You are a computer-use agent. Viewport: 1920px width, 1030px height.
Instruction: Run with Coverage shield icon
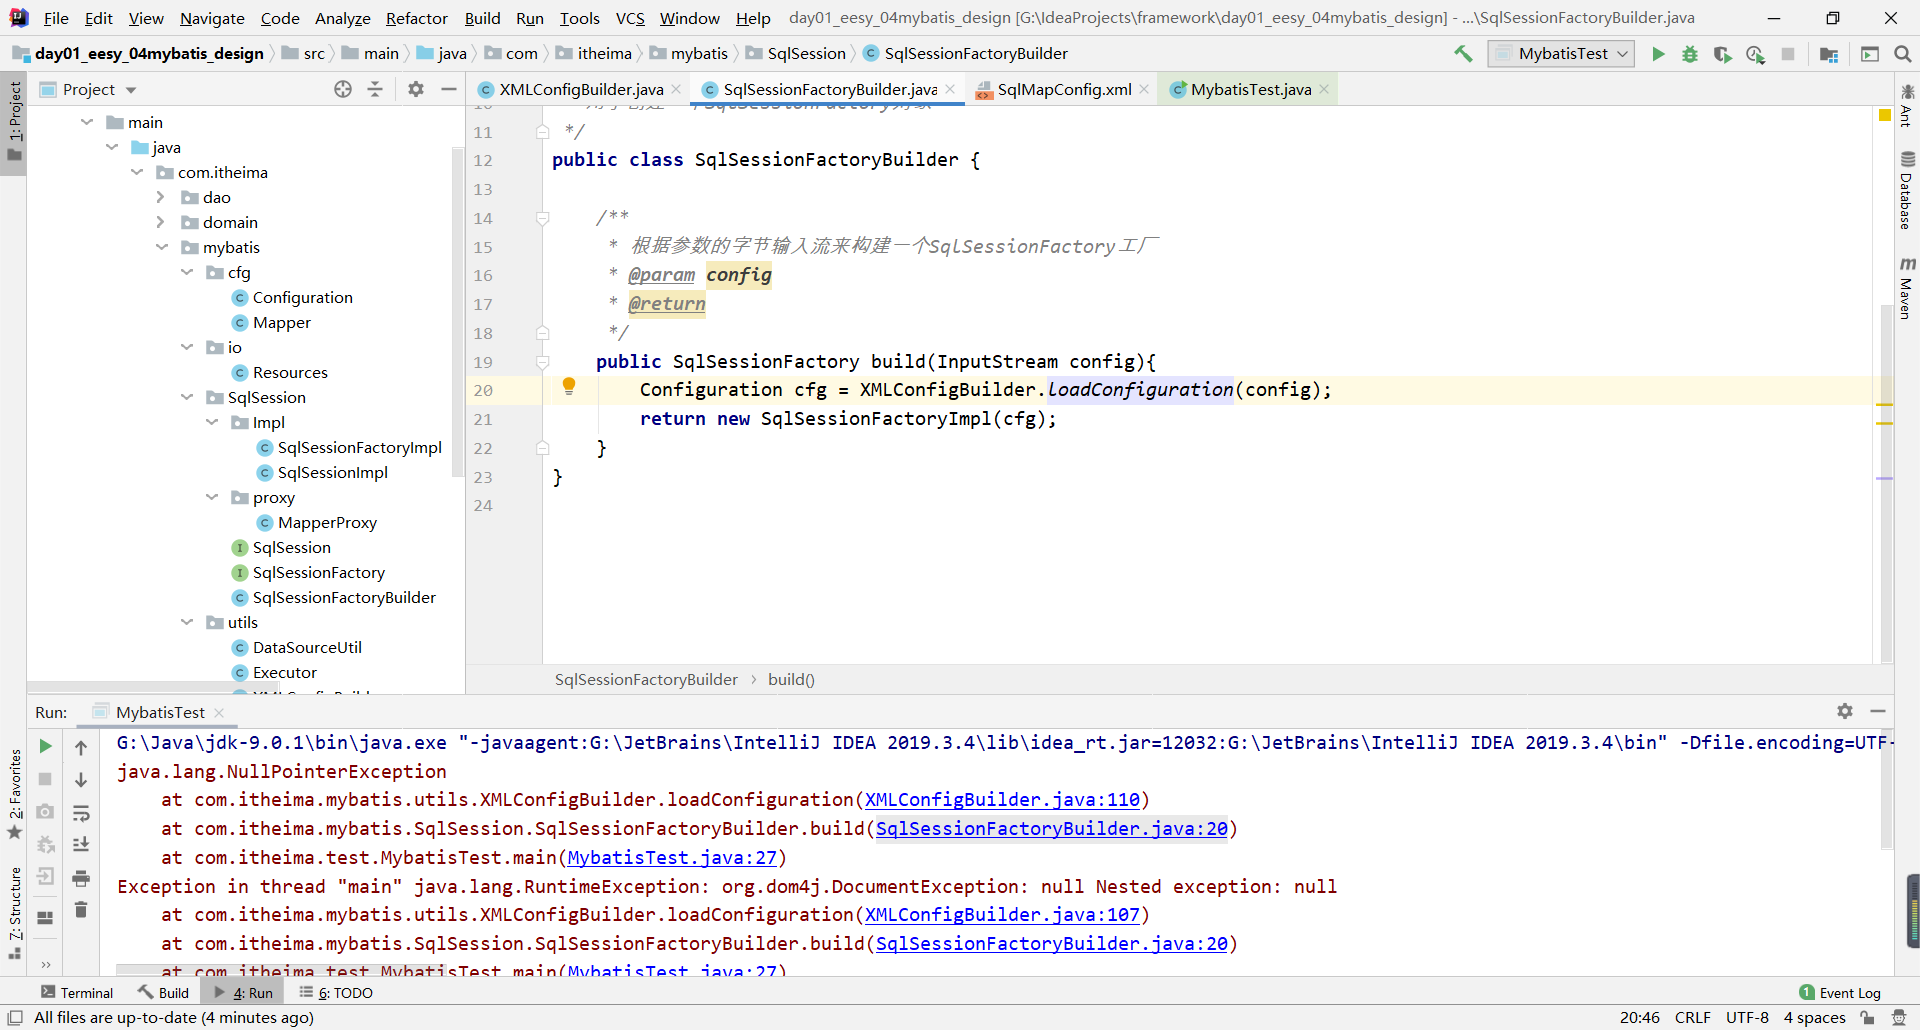(1722, 54)
